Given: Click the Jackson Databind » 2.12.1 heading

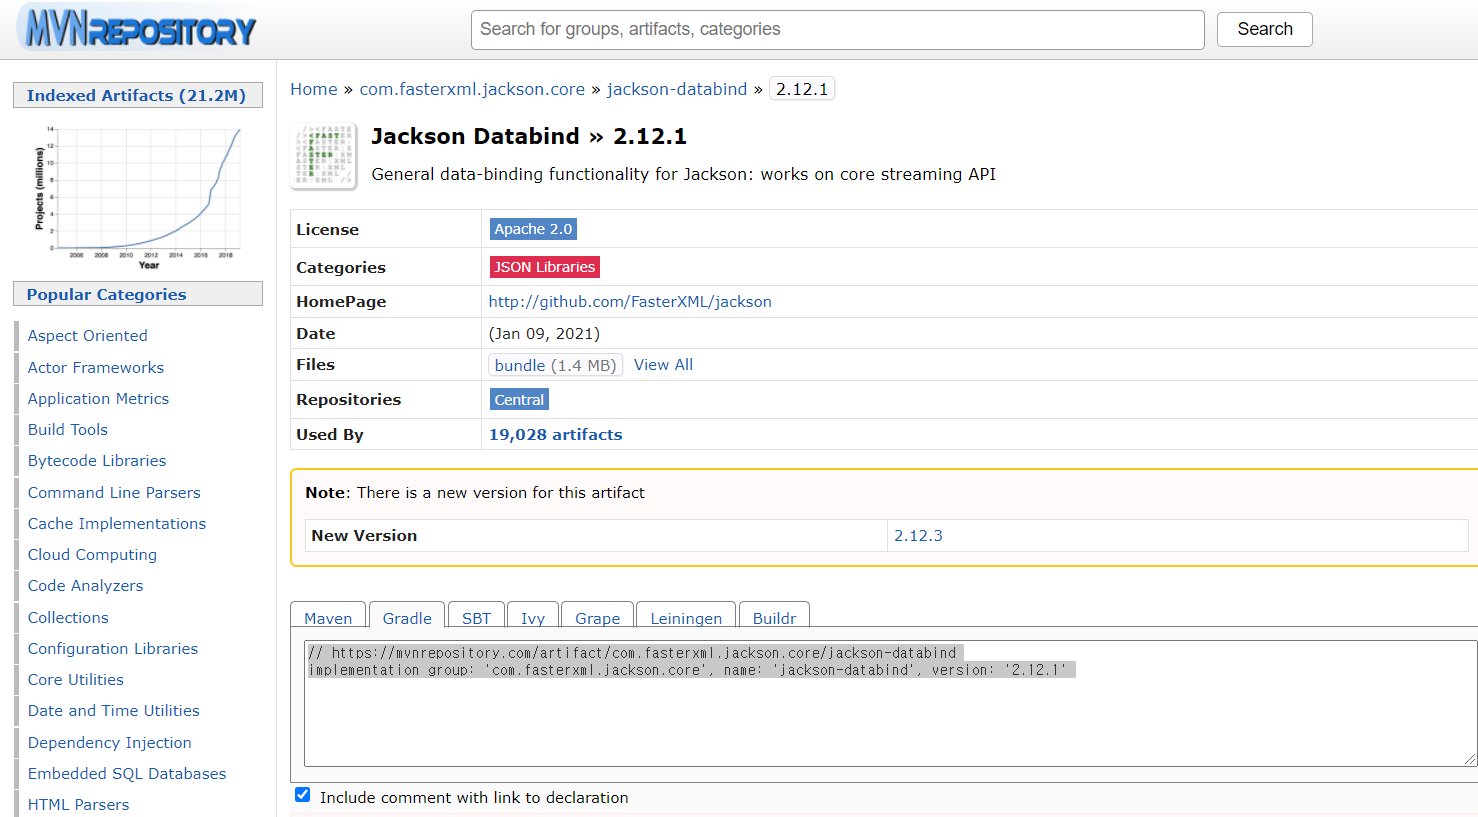Looking at the screenshot, I should click(529, 136).
